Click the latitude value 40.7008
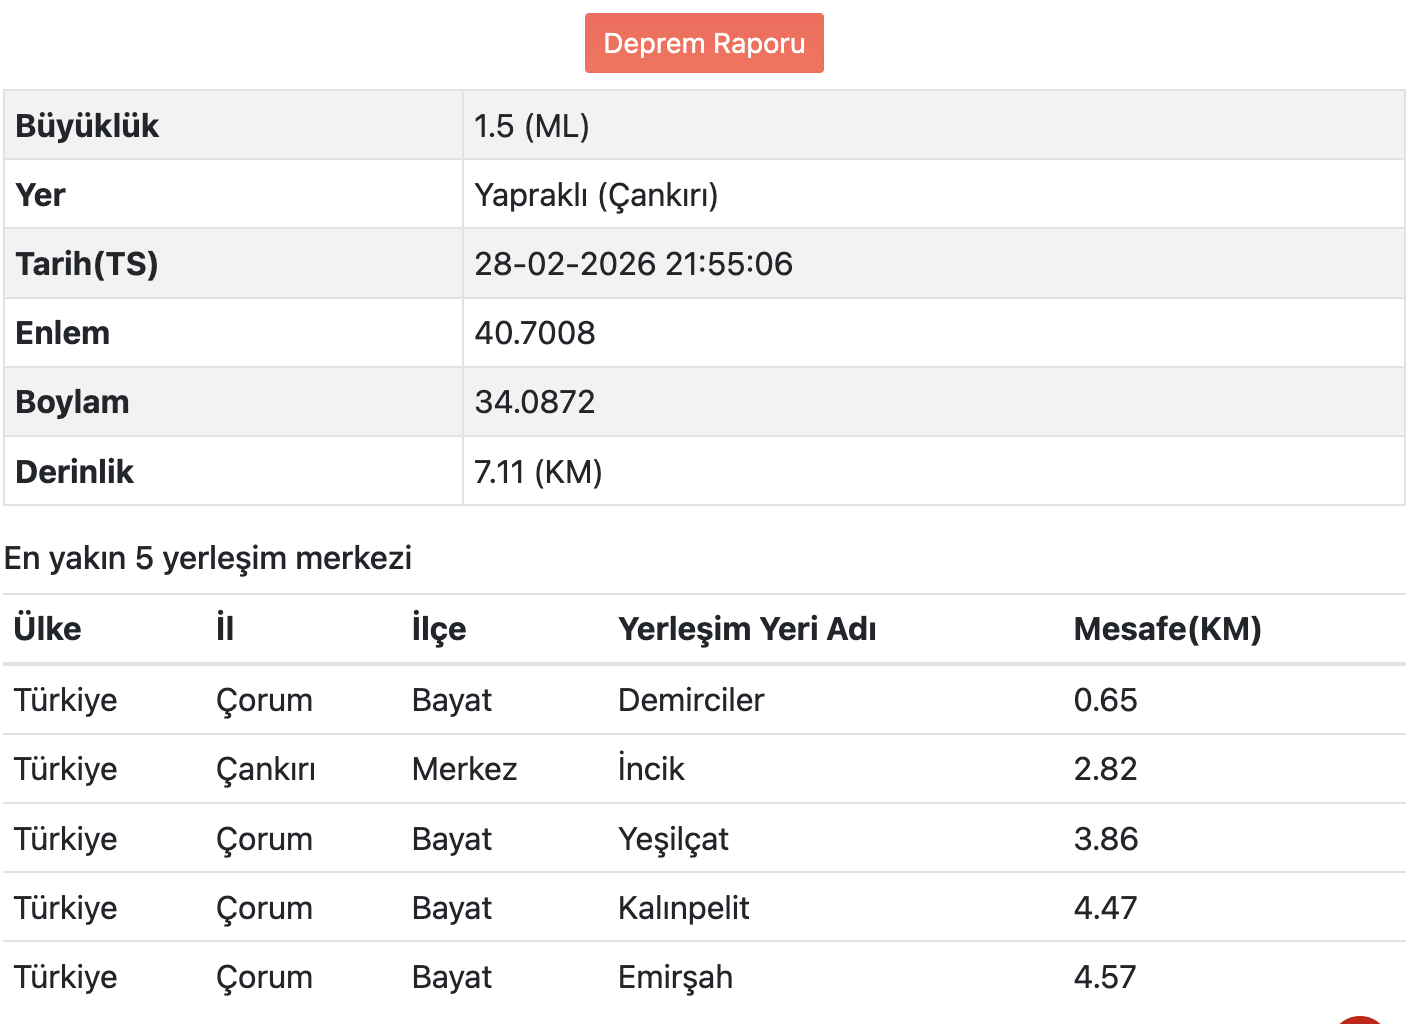The width and height of the screenshot is (1410, 1024). pyautogui.click(x=534, y=333)
